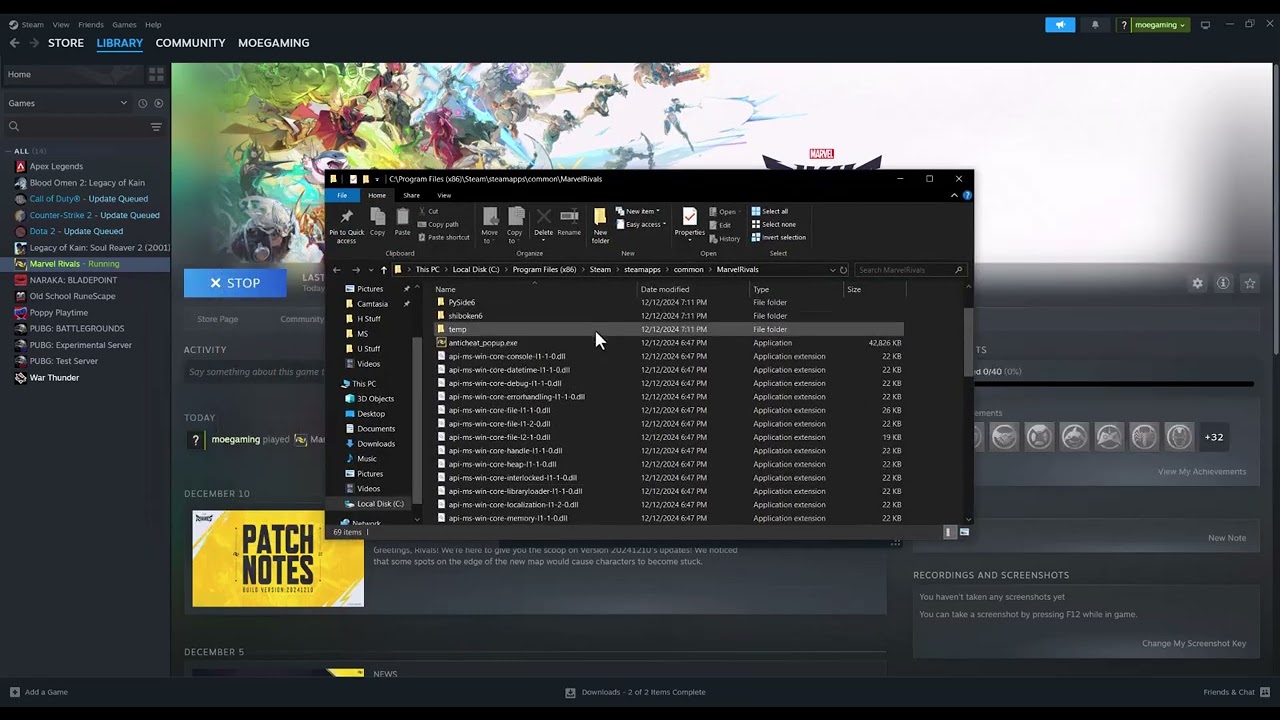This screenshot has width=1280, height=720.
Task: Click Steam back arrow navigation
Action: tap(14, 43)
